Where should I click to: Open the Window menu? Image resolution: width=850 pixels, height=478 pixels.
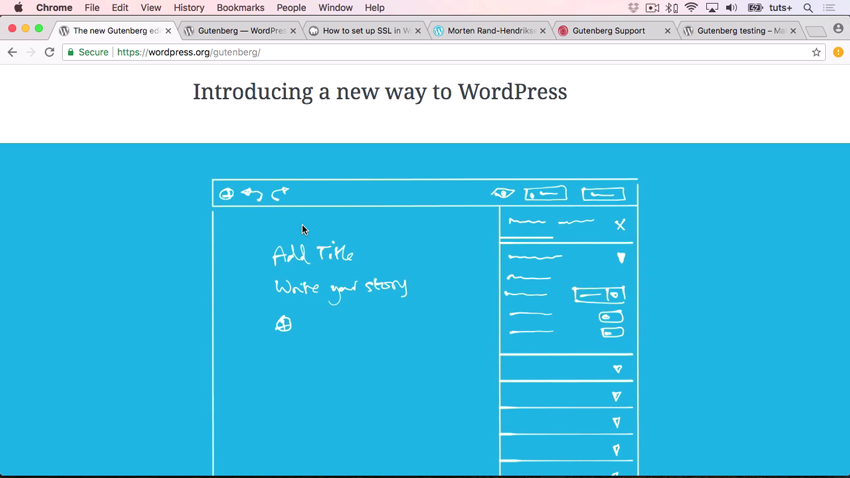[335, 8]
